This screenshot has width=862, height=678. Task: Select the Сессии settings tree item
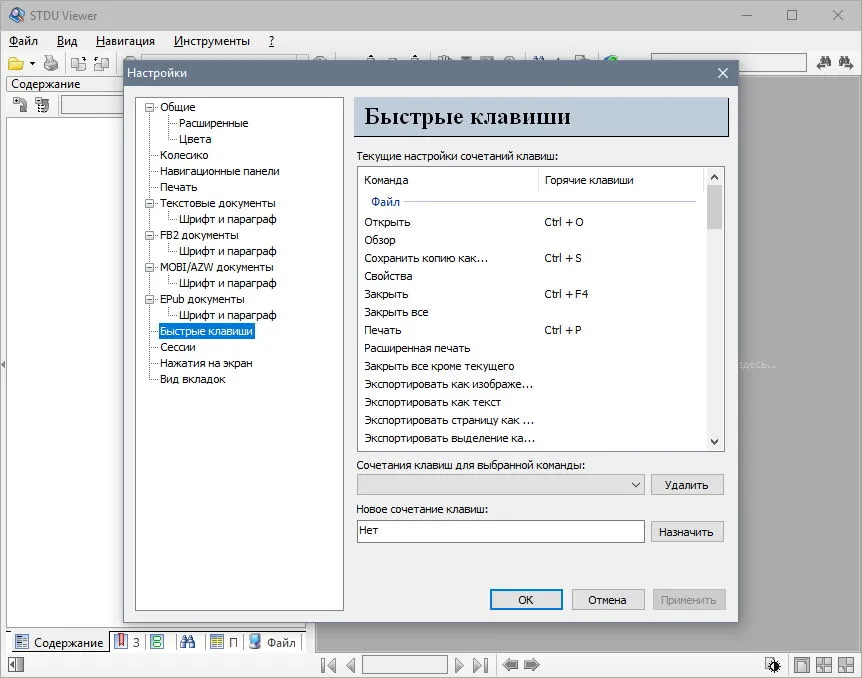pyautogui.click(x=178, y=348)
